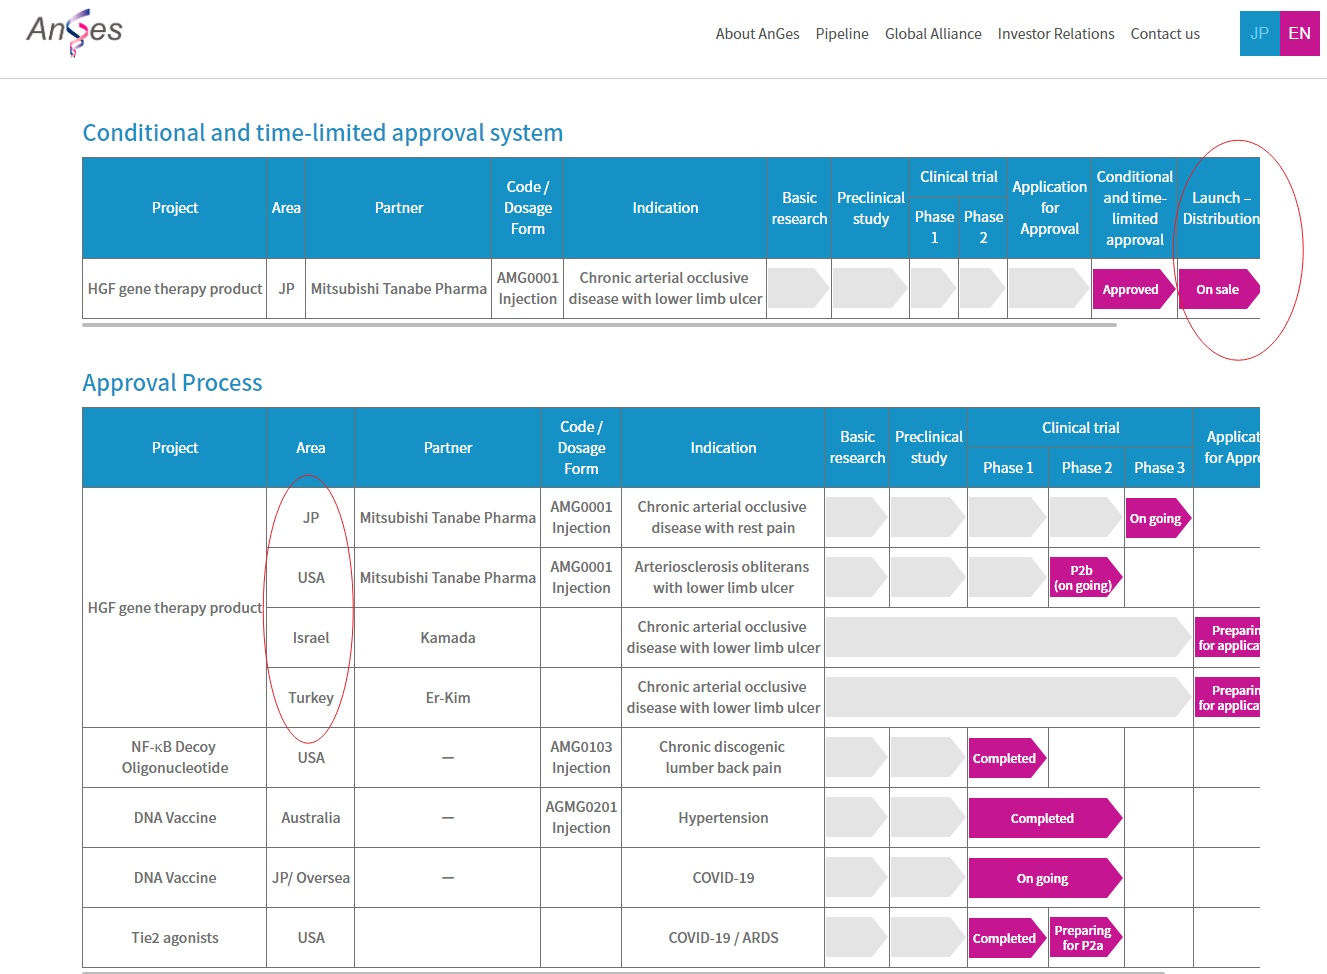
Task: Click 'Chronic discogenic lumber back pain'
Action: point(723,758)
